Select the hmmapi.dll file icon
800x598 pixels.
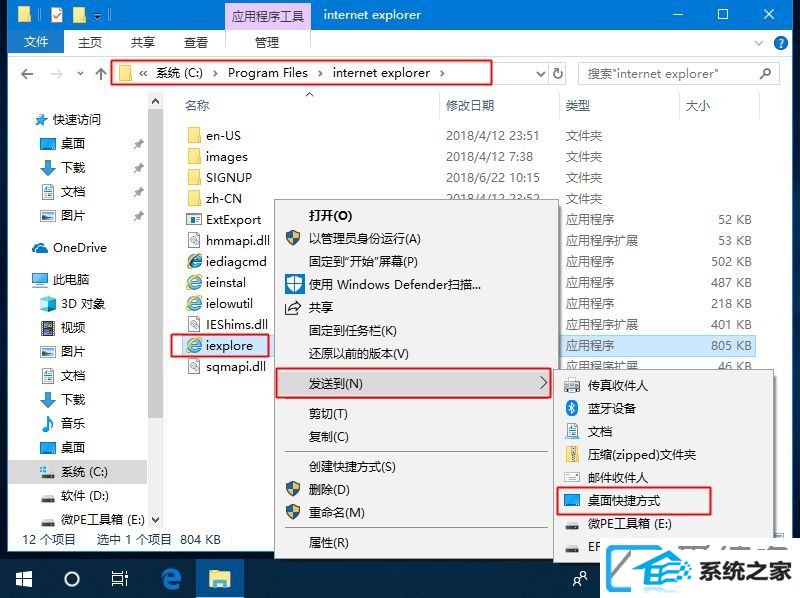coord(194,240)
